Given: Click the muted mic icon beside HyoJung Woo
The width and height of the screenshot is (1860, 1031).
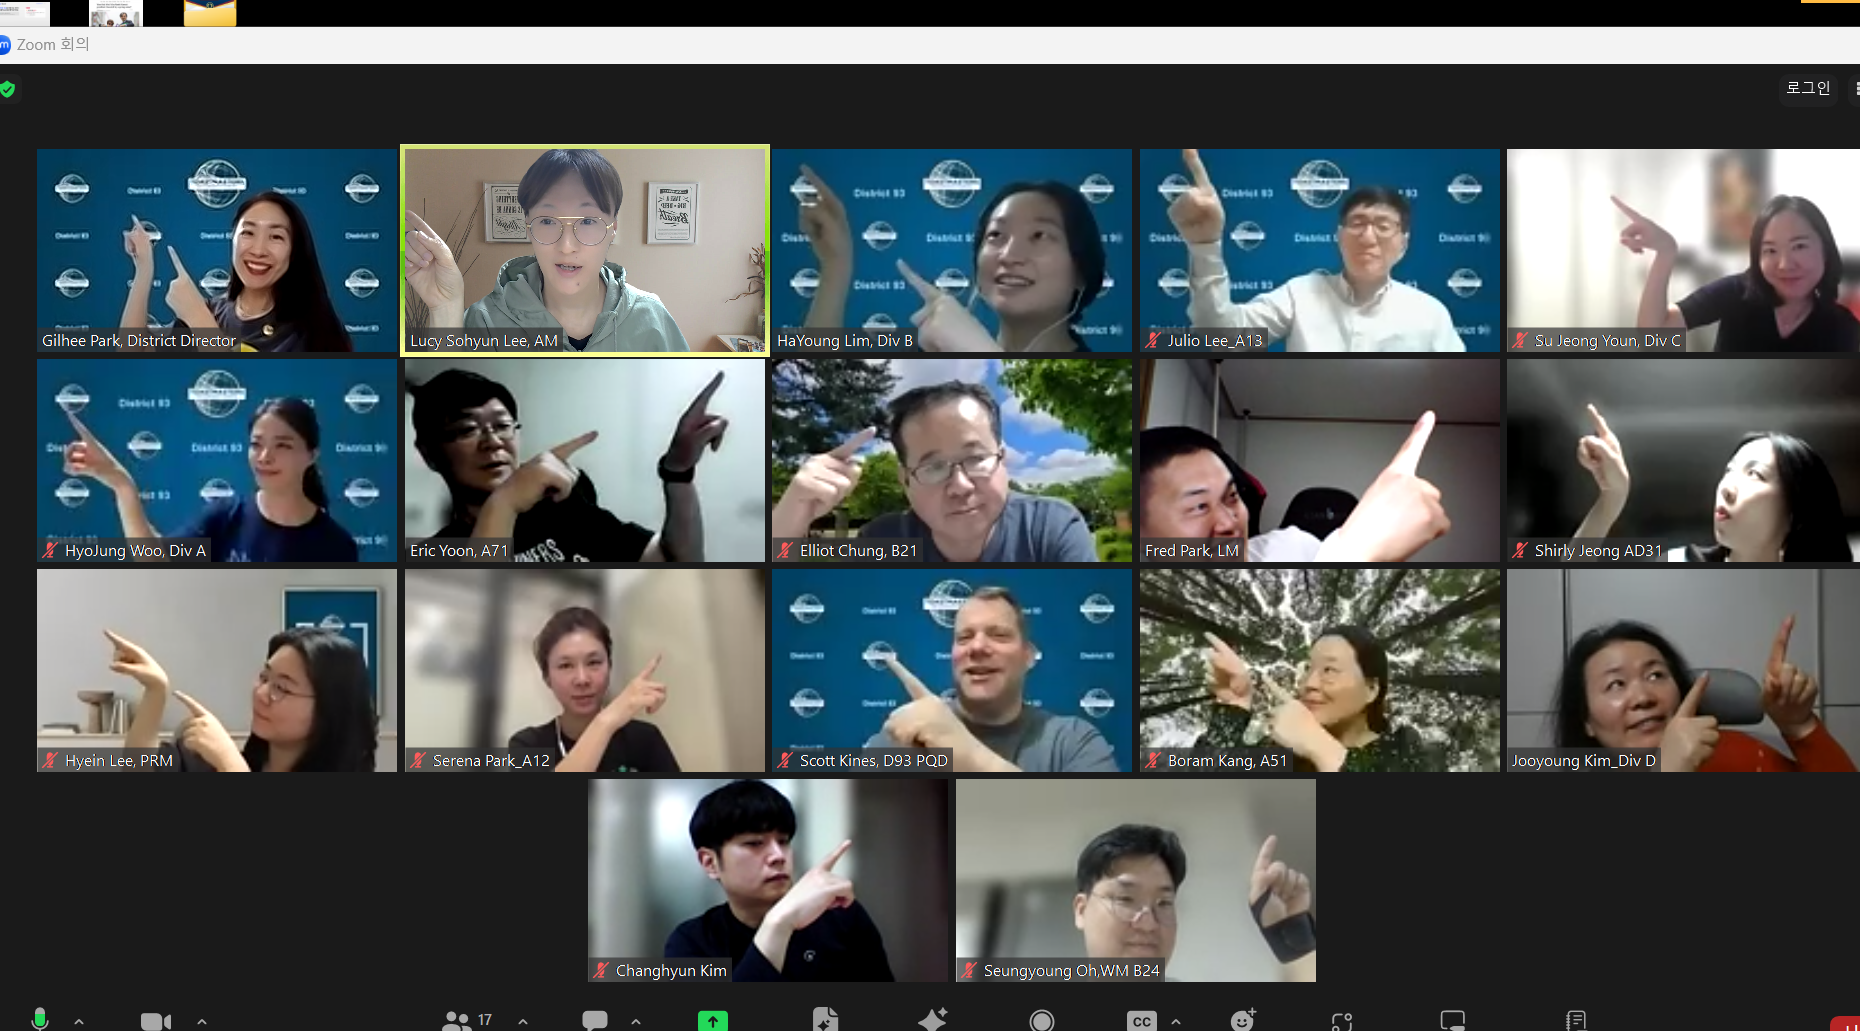Looking at the screenshot, I should click(50, 550).
